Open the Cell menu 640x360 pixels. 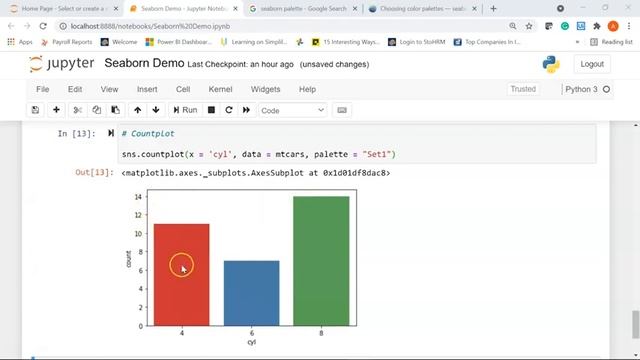[183, 89]
